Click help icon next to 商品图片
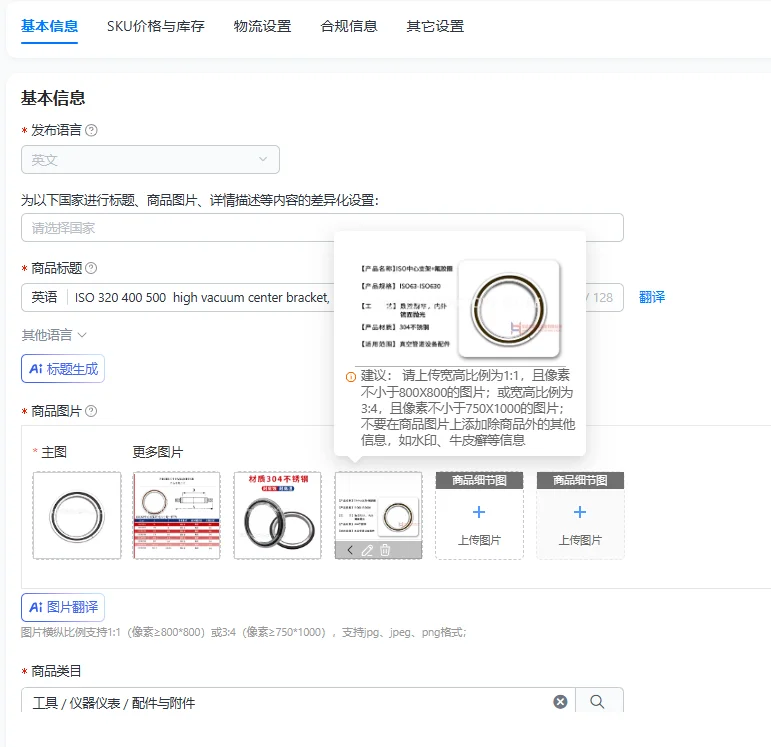Viewport: 771px width, 747px height. [91, 411]
